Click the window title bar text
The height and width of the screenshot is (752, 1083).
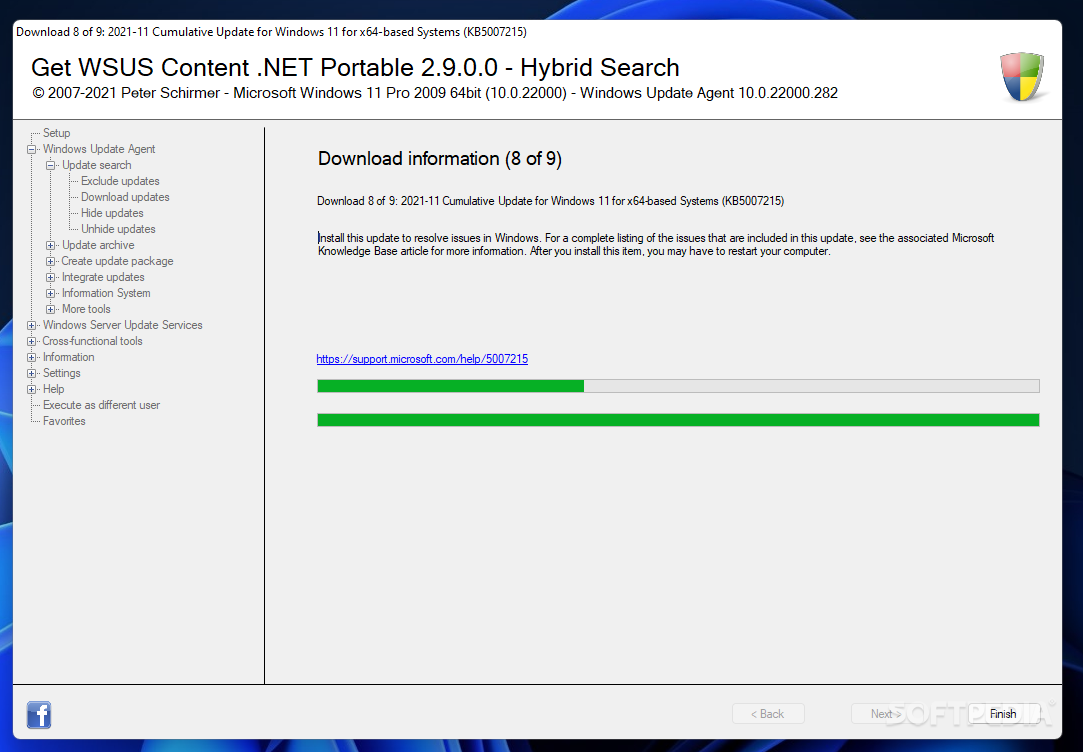tap(271, 32)
